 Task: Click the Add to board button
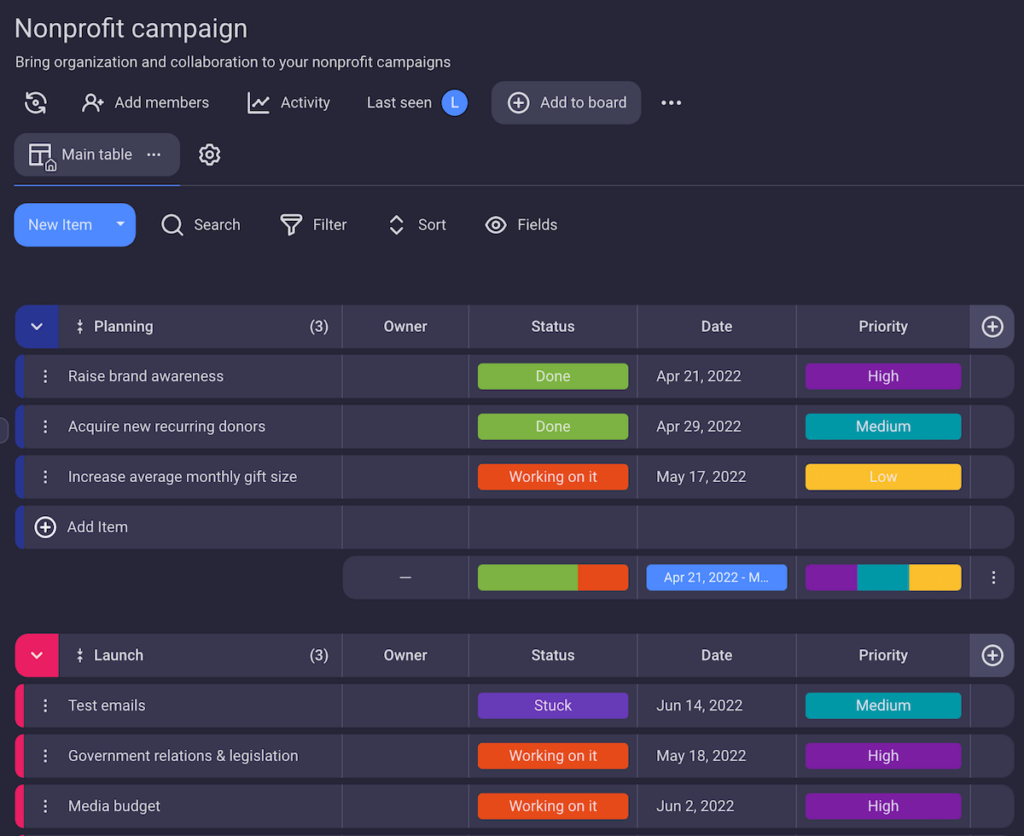click(x=566, y=102)
